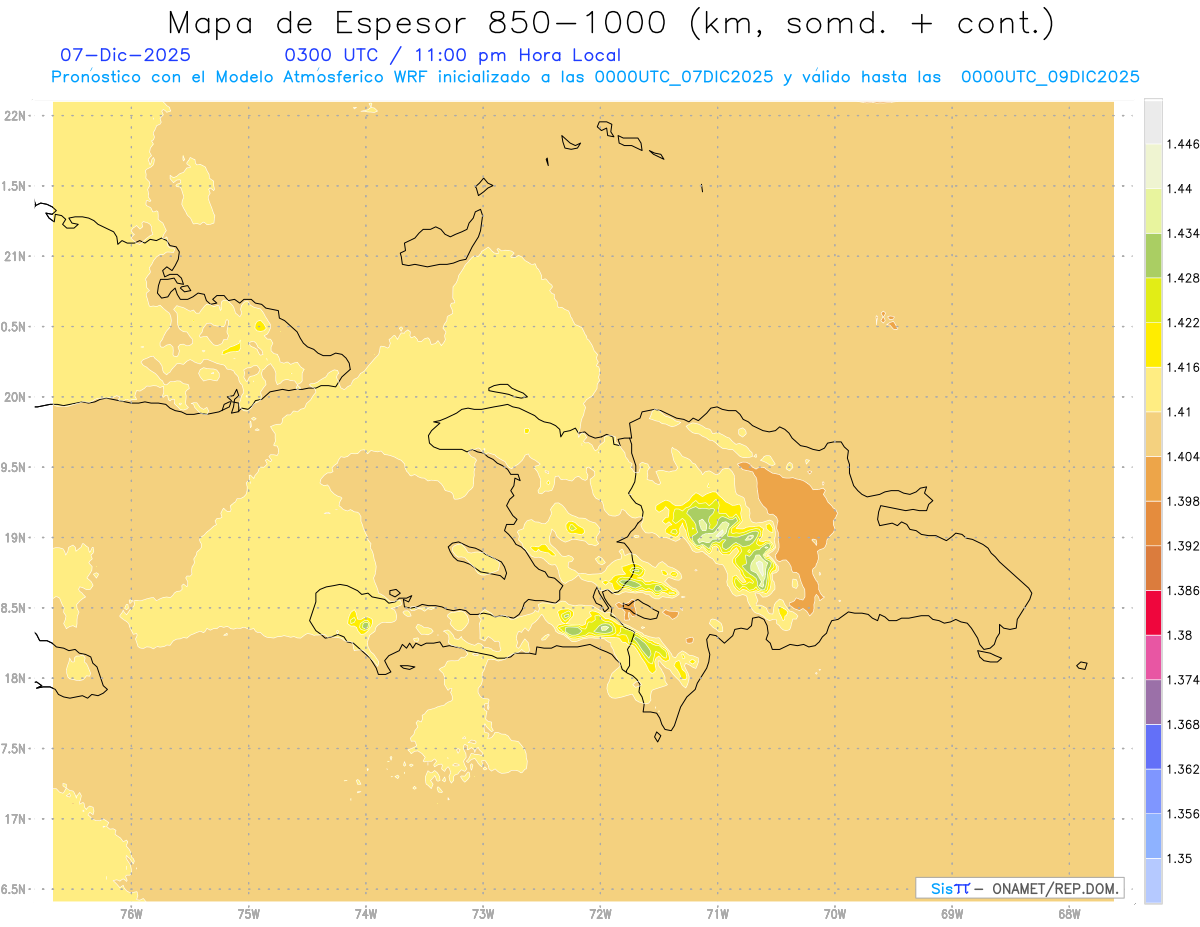Select the 69W longitude label
This screenshot has height=927, width=1200.
point(952,913)
